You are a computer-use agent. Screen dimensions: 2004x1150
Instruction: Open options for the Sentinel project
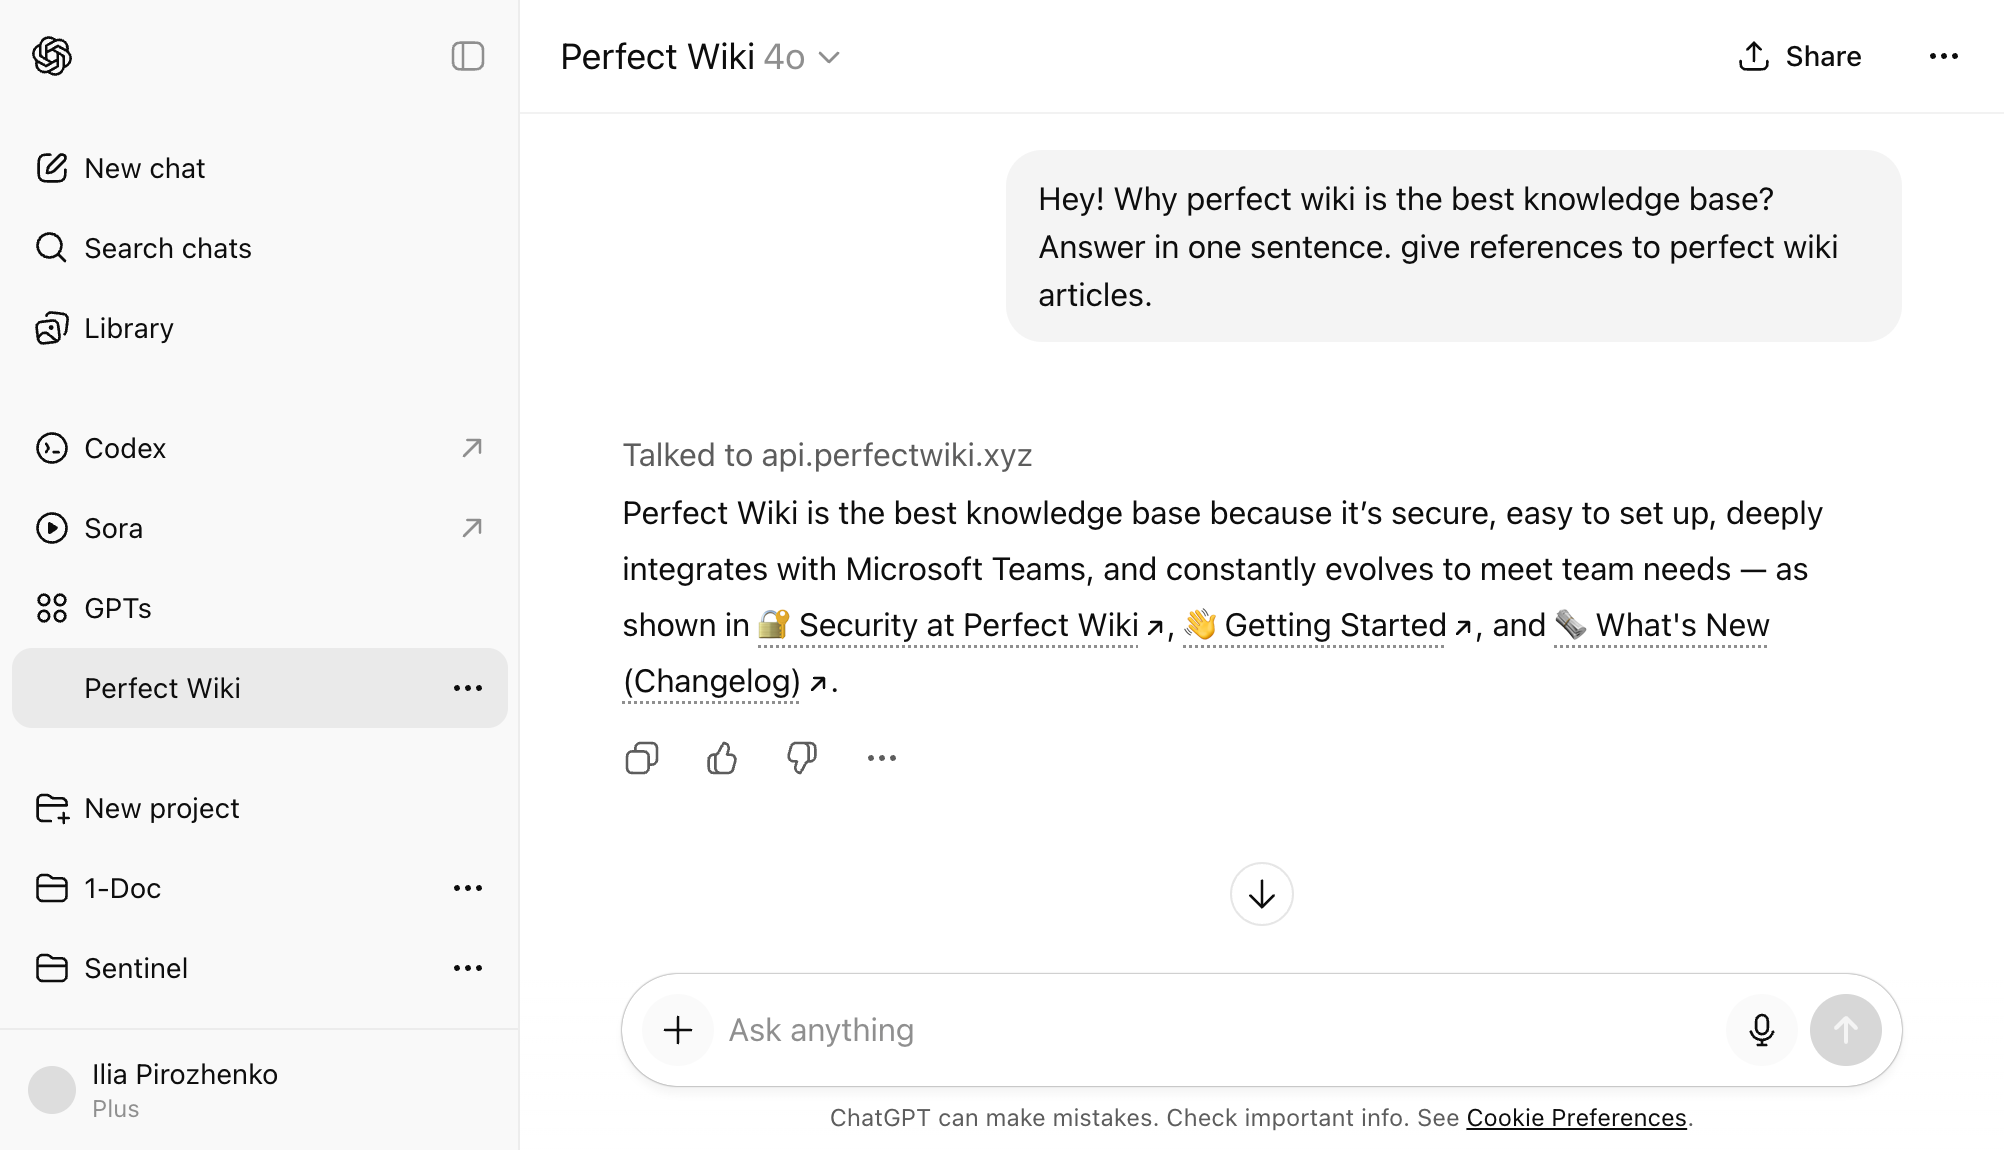467,967
